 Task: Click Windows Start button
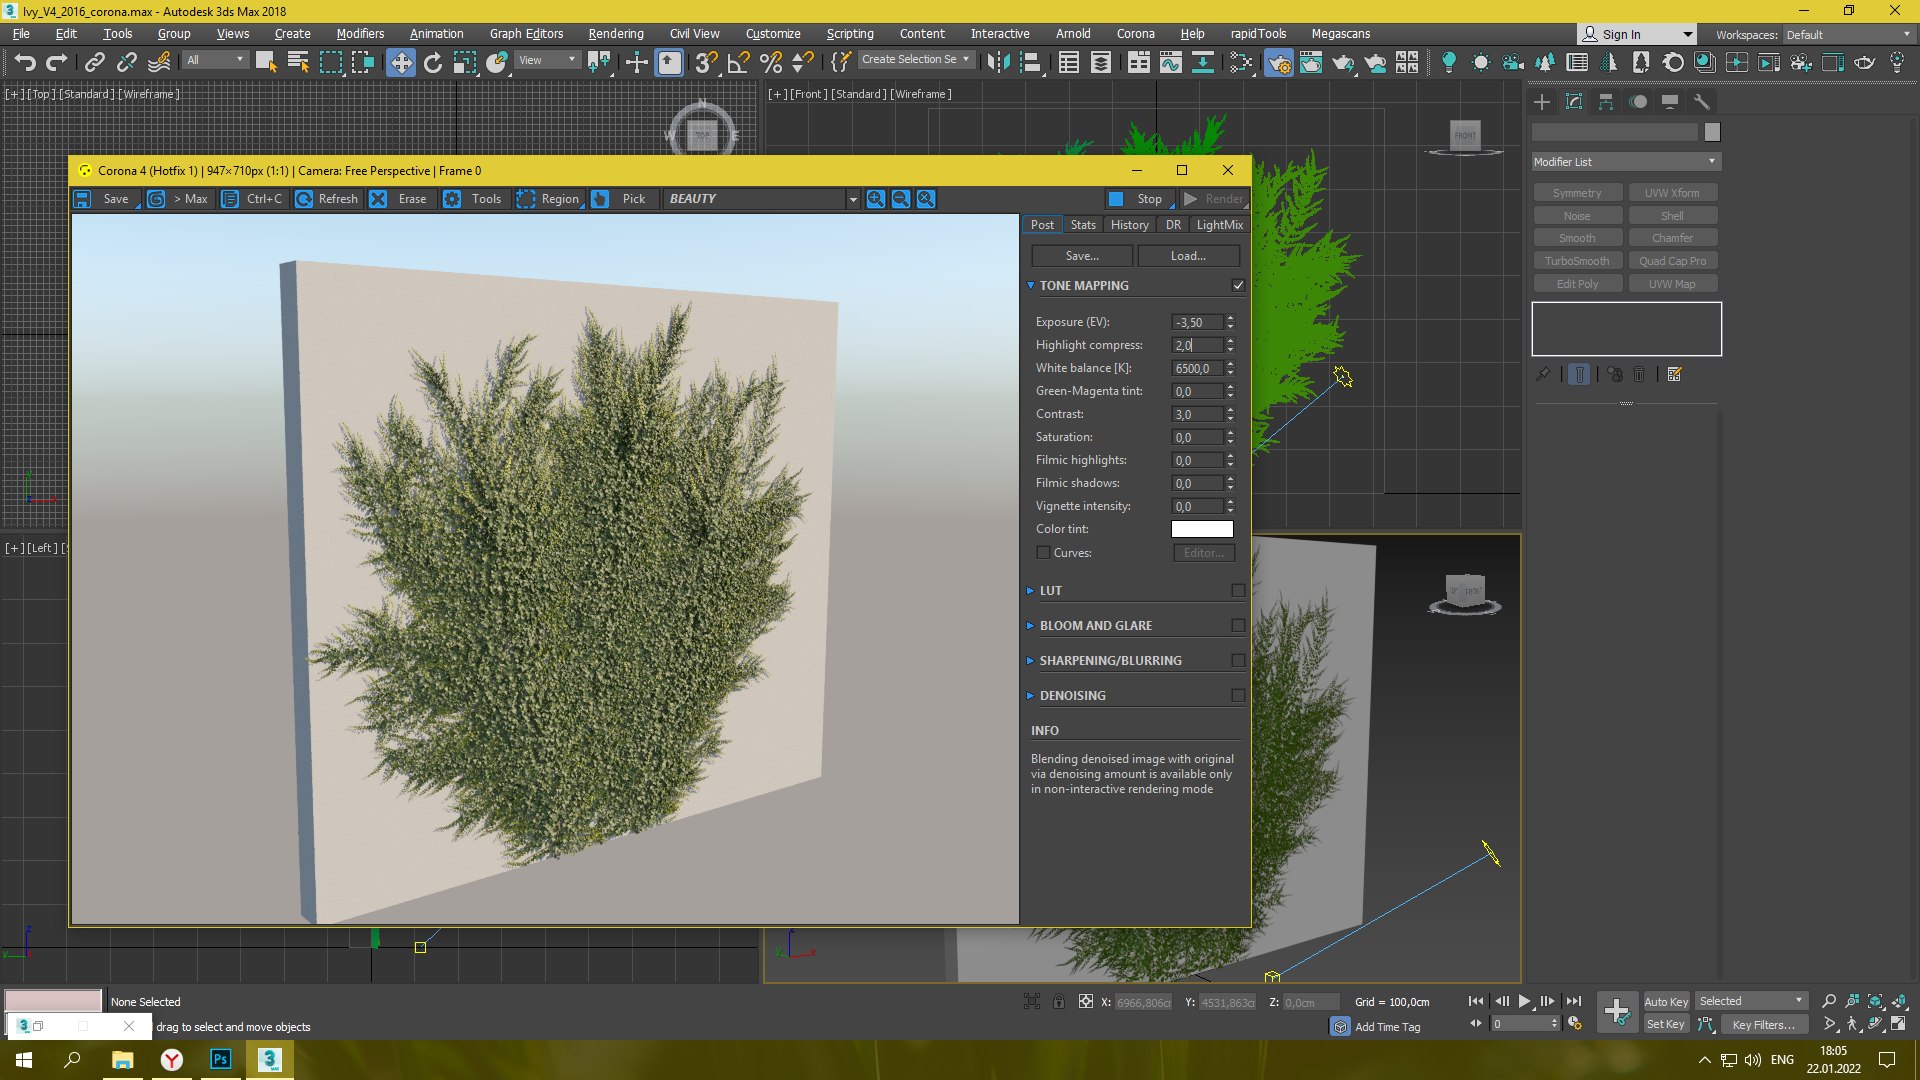(24, 1059)
